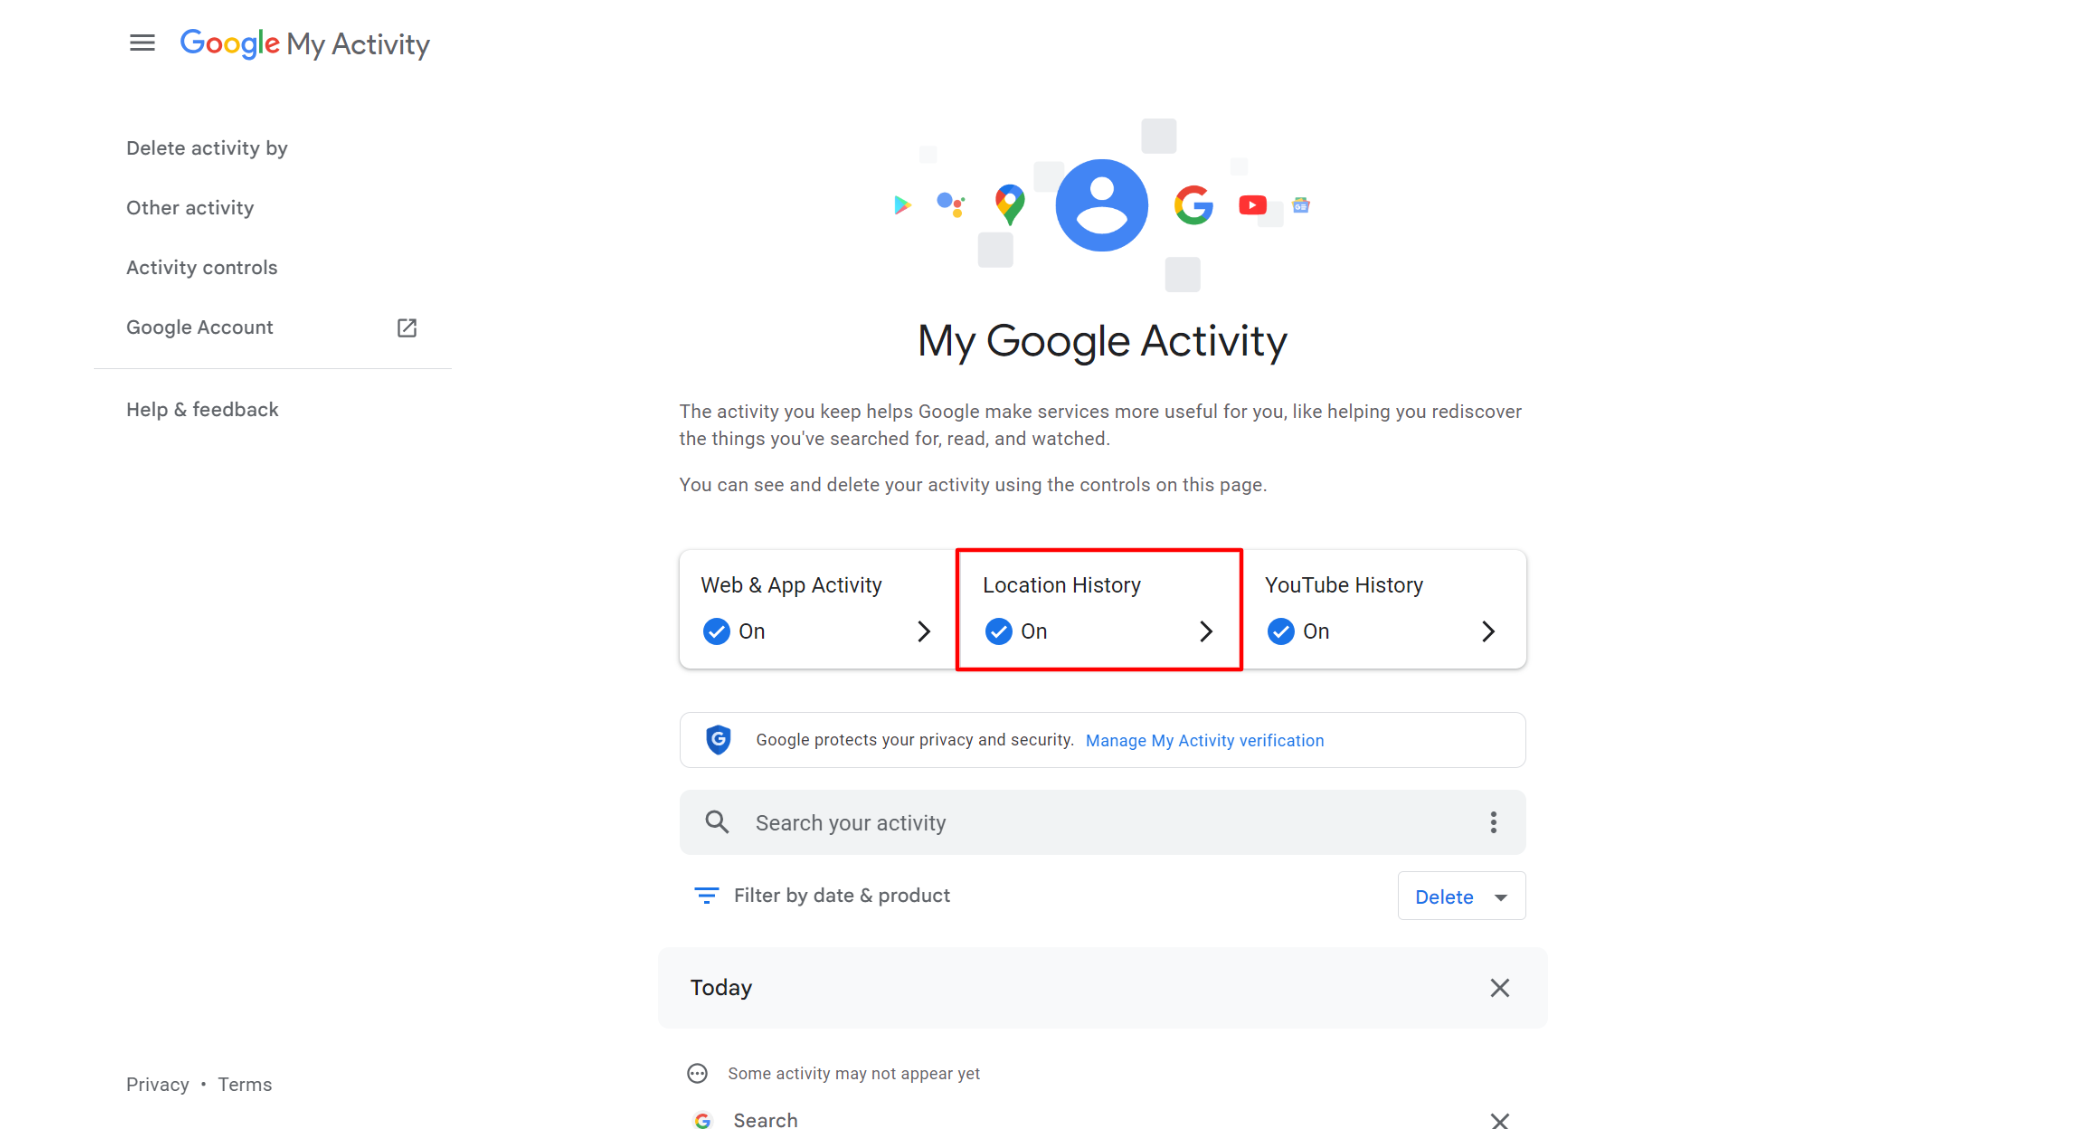Viewport: 2094px width, 1140px height.
Task: Click the search magnifier in the activity search bar
Action: (717, 821)
